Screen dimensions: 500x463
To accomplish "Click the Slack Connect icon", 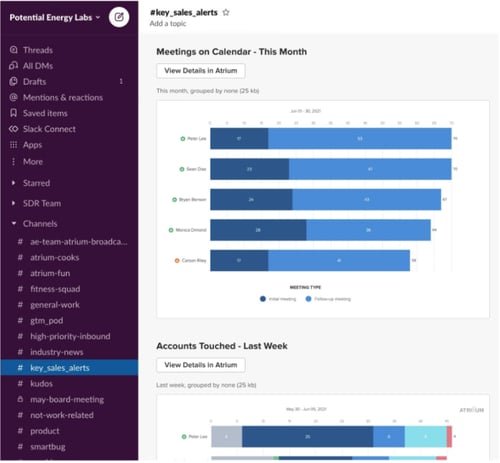I will click(13, 129).
